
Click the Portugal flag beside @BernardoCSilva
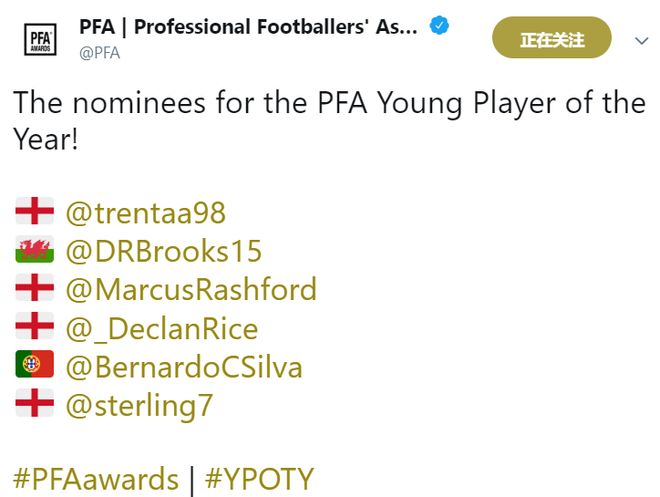point(35,364)
